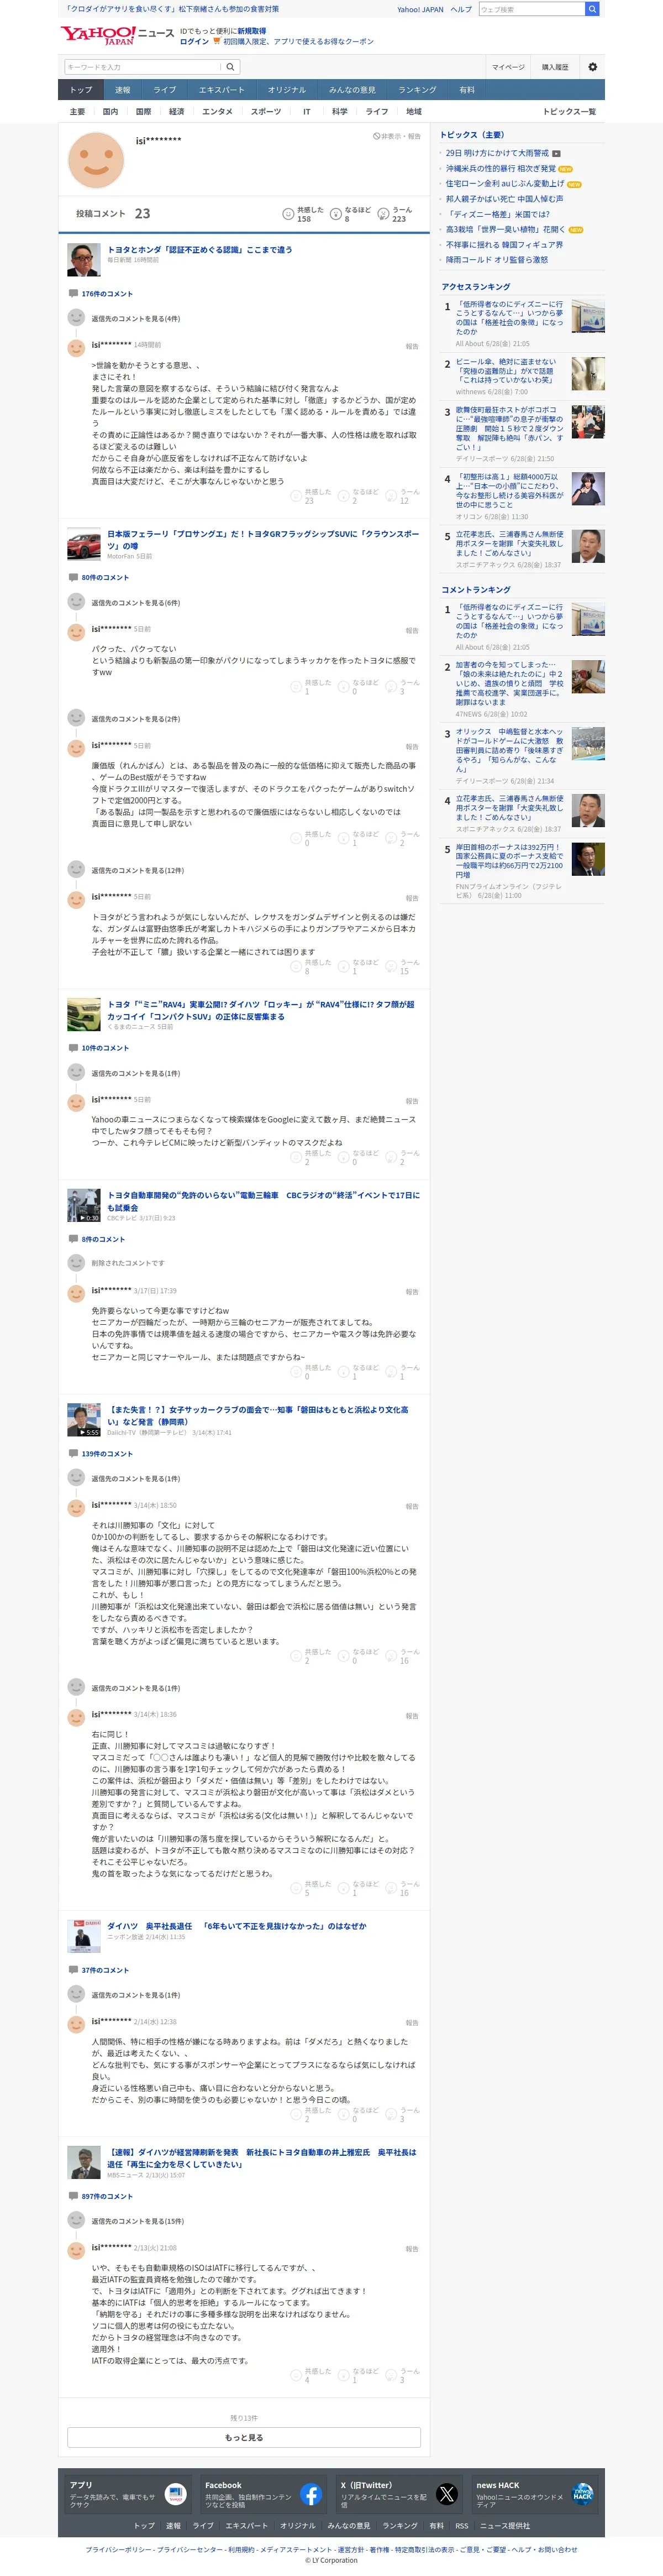Select the 有料 tab in top navigation
This screenshot has height=2576, width=663.
(x=467, y=90)
